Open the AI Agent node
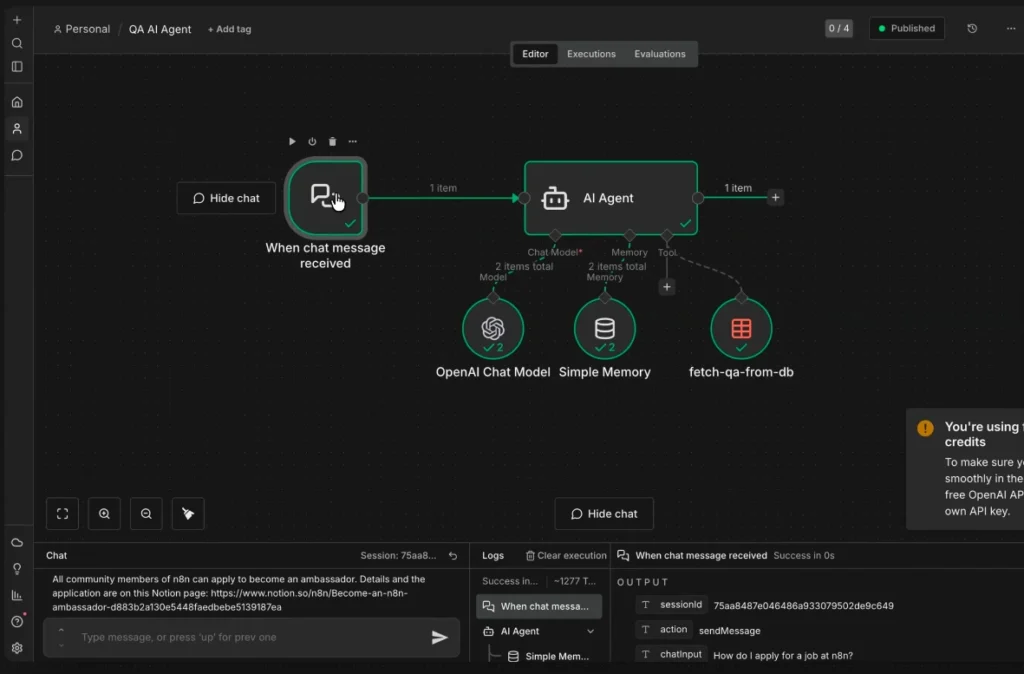 point(610,197)
